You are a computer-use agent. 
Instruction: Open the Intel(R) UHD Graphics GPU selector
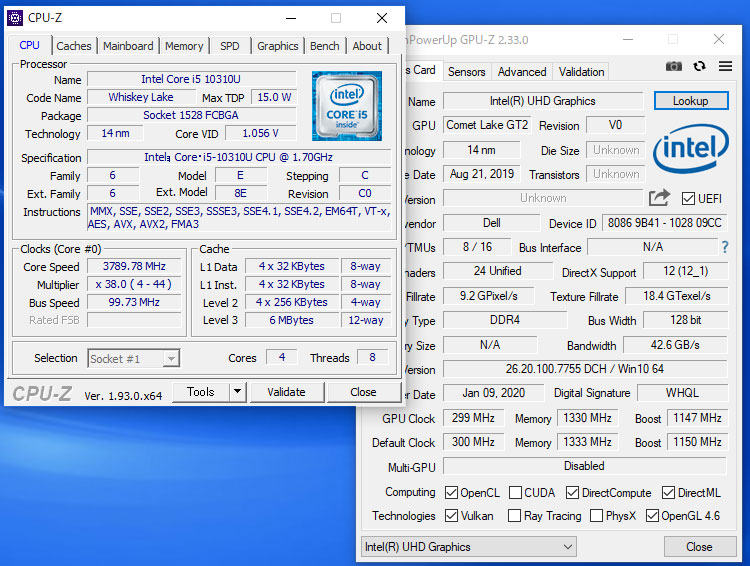coord(469,546)
